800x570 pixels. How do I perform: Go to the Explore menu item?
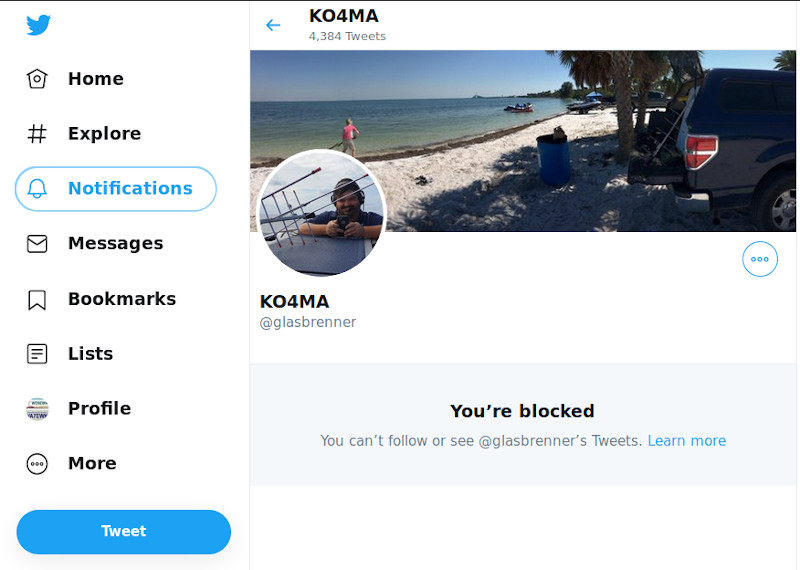(104, 134)
